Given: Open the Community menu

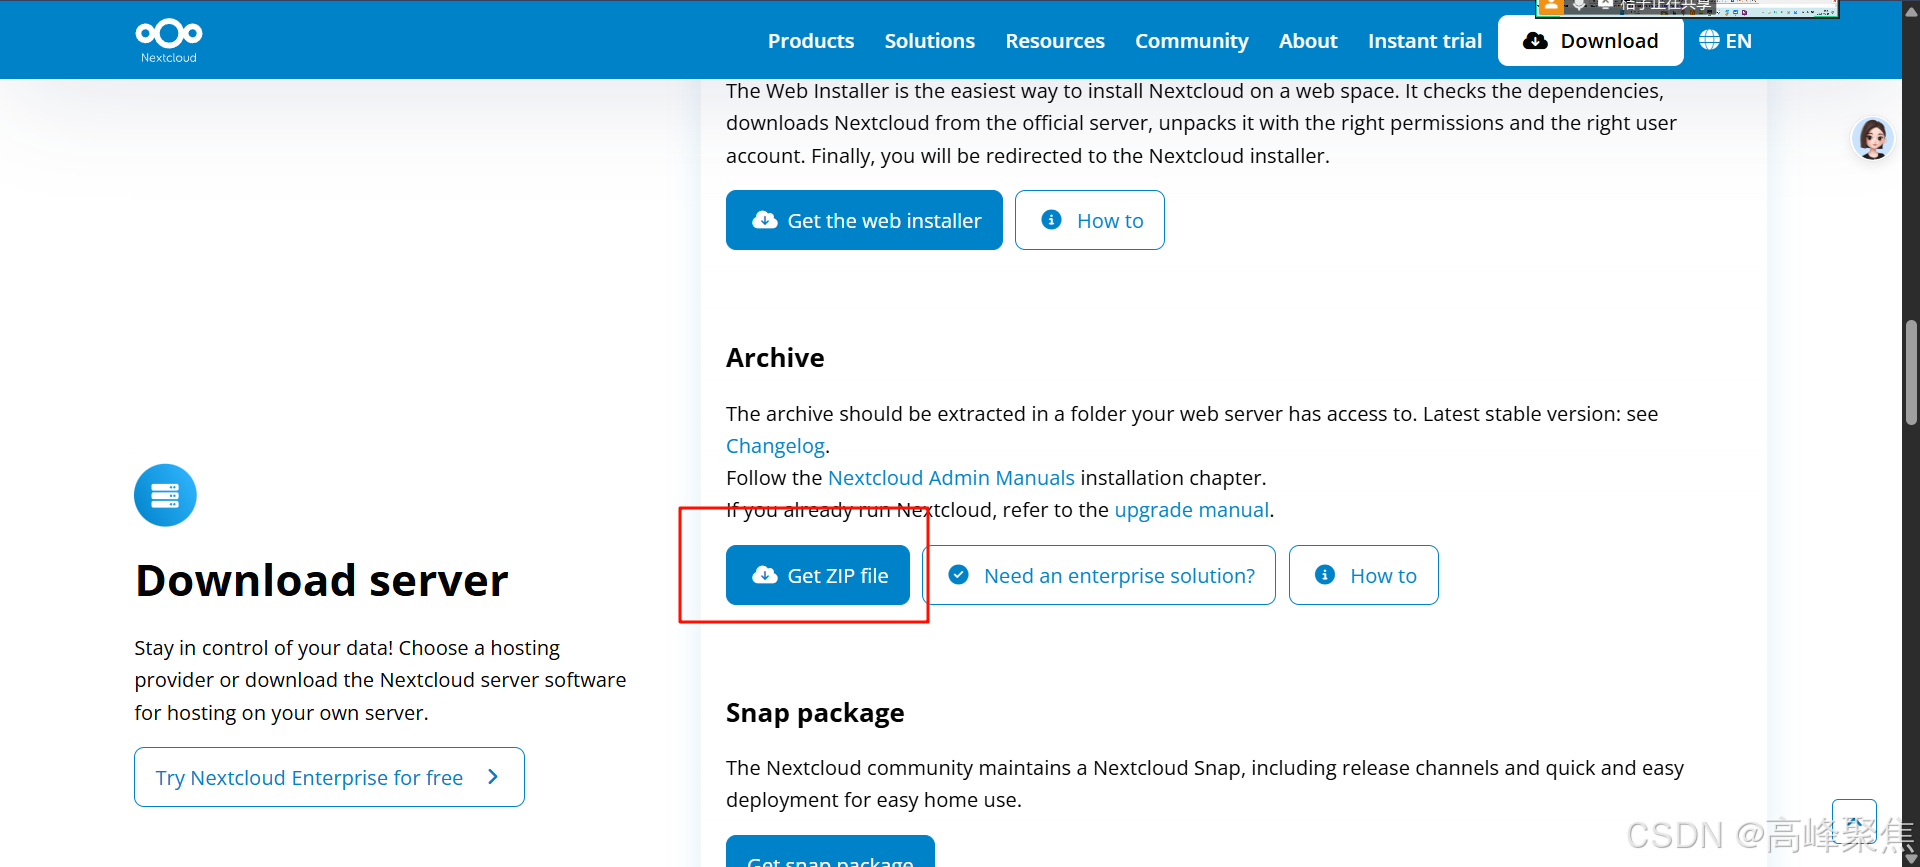Looking at the screenshot, I should pos(1191,41).
